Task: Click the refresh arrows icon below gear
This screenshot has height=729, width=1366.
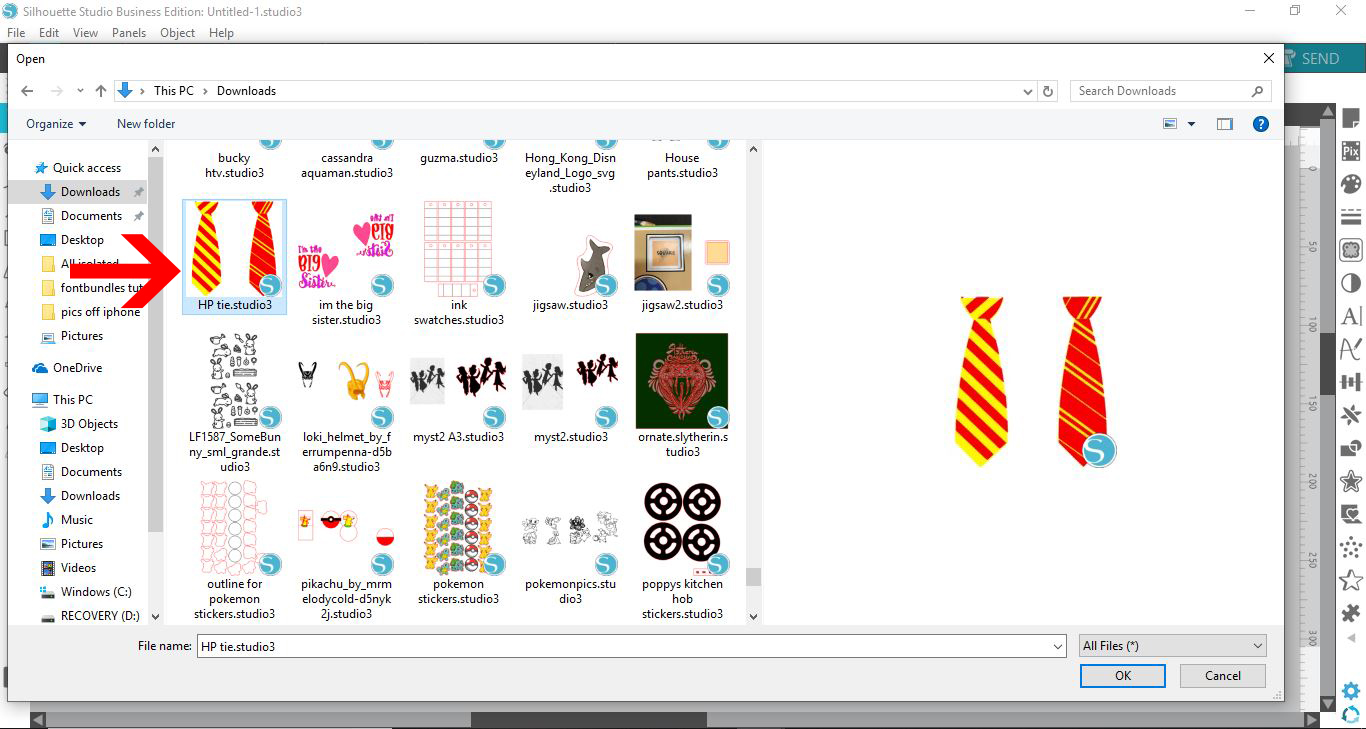Action: coord(1351,713)
